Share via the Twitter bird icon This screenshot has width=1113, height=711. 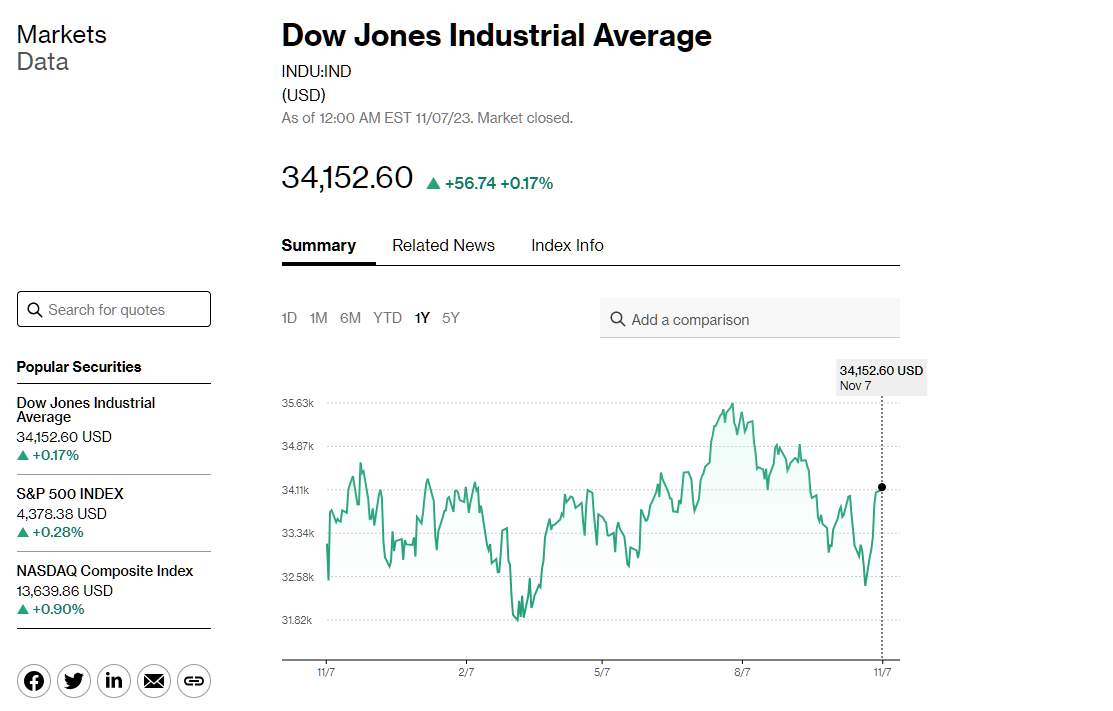[x=74, y=681]
